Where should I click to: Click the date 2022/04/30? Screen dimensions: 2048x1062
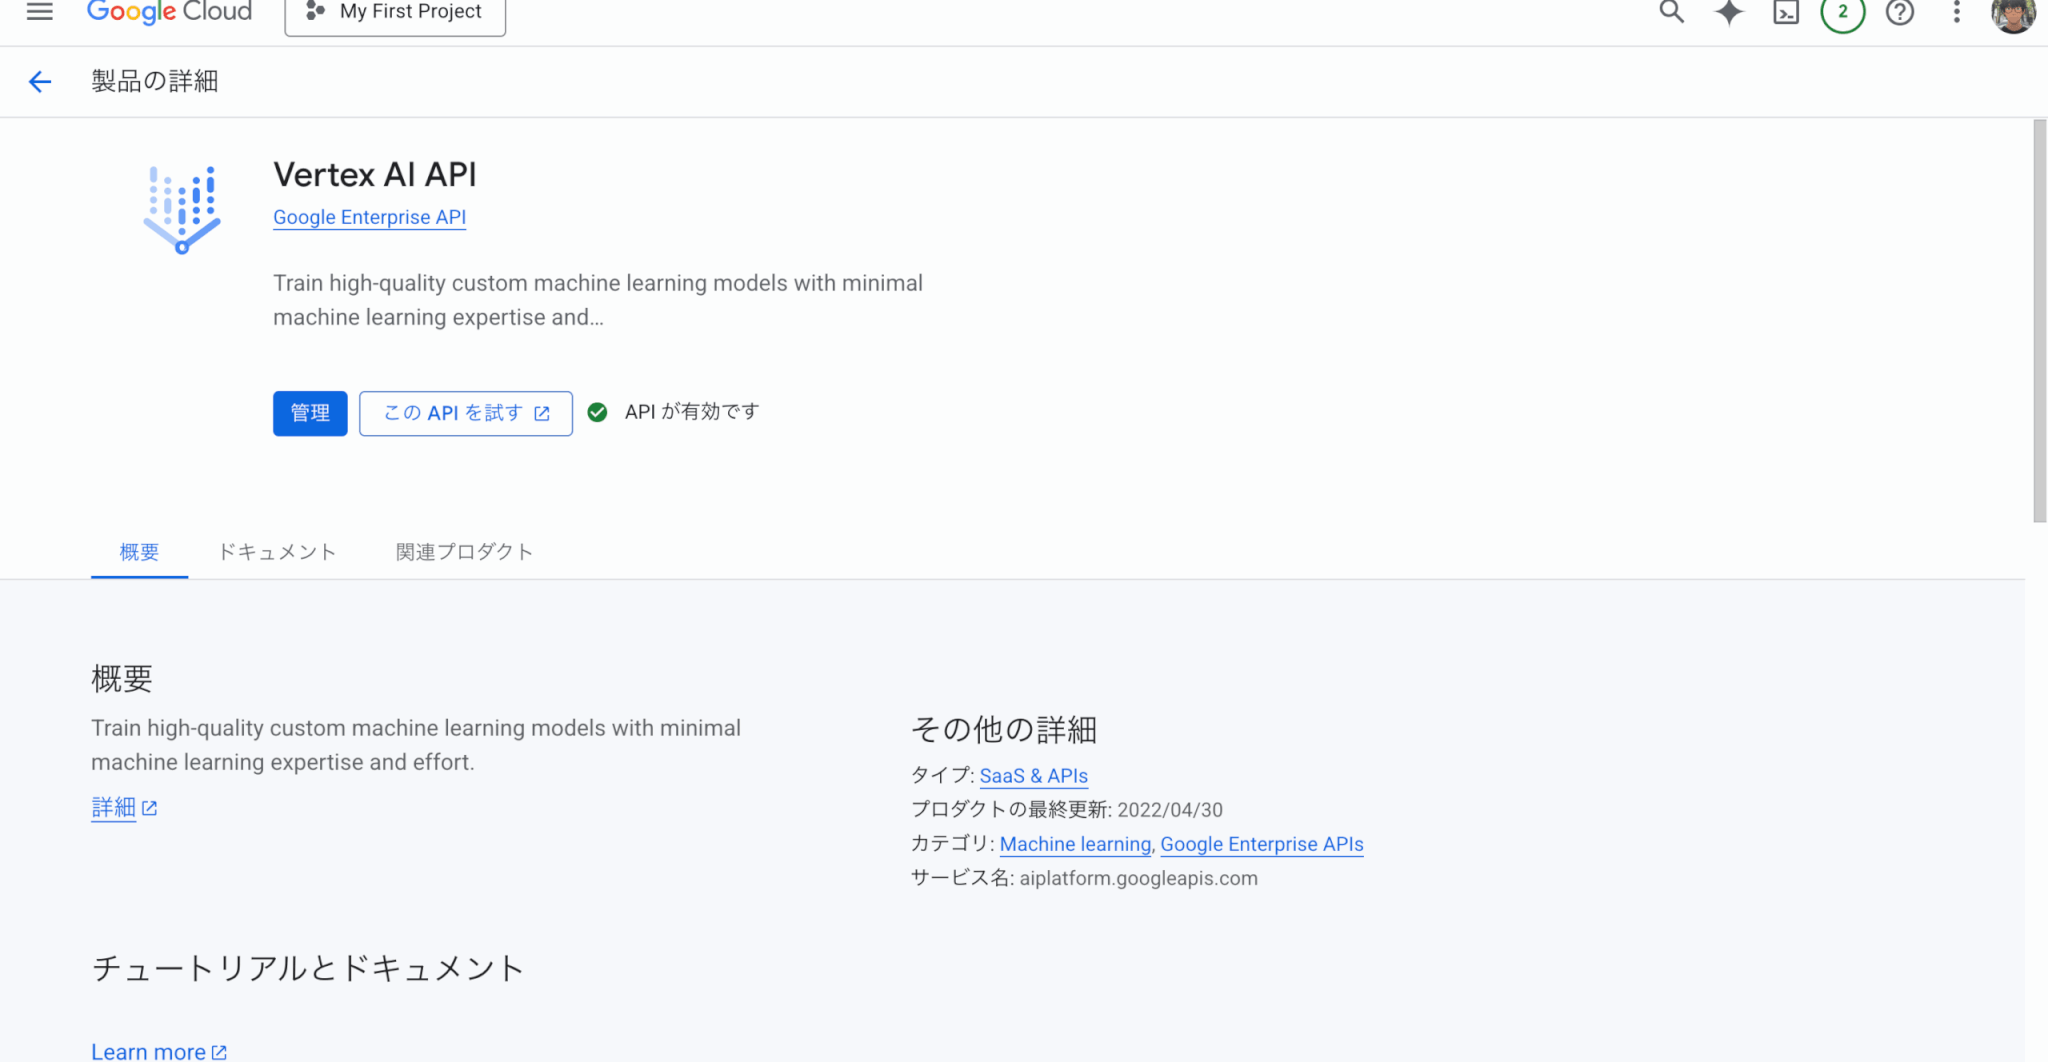[x=1169, y=810]
